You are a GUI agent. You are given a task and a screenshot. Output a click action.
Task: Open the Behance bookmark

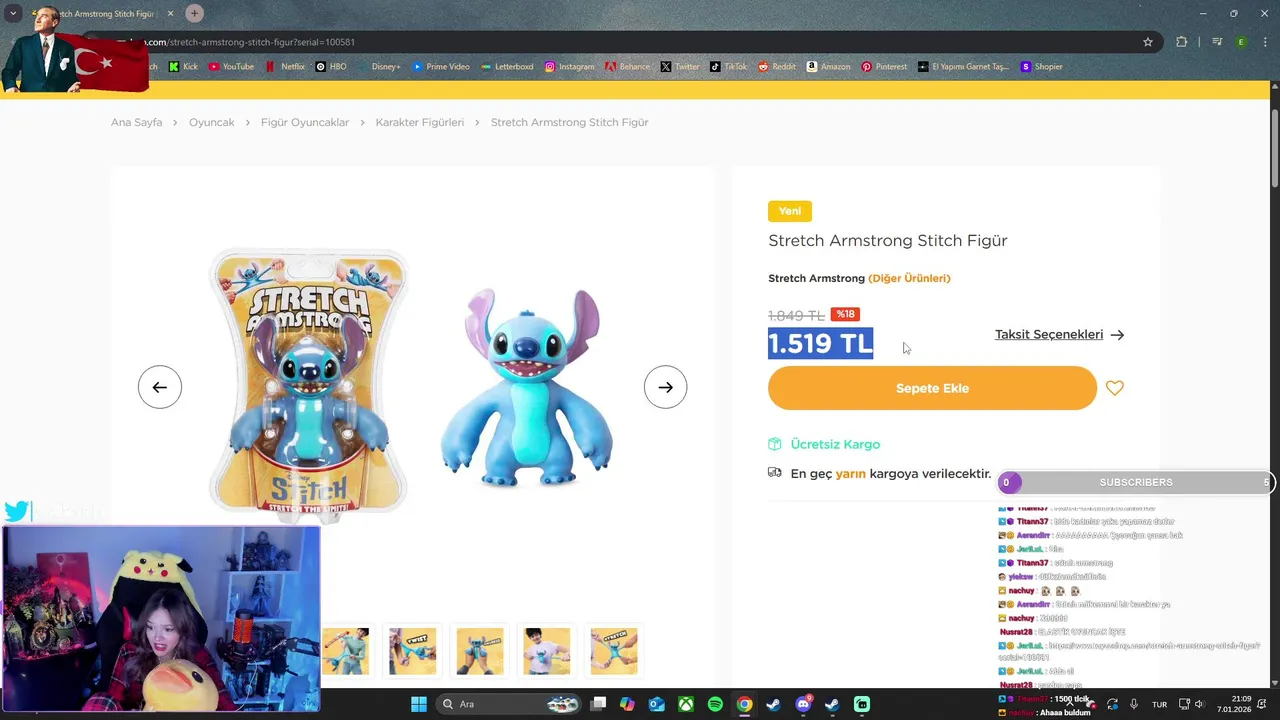(x=627, y=67)
